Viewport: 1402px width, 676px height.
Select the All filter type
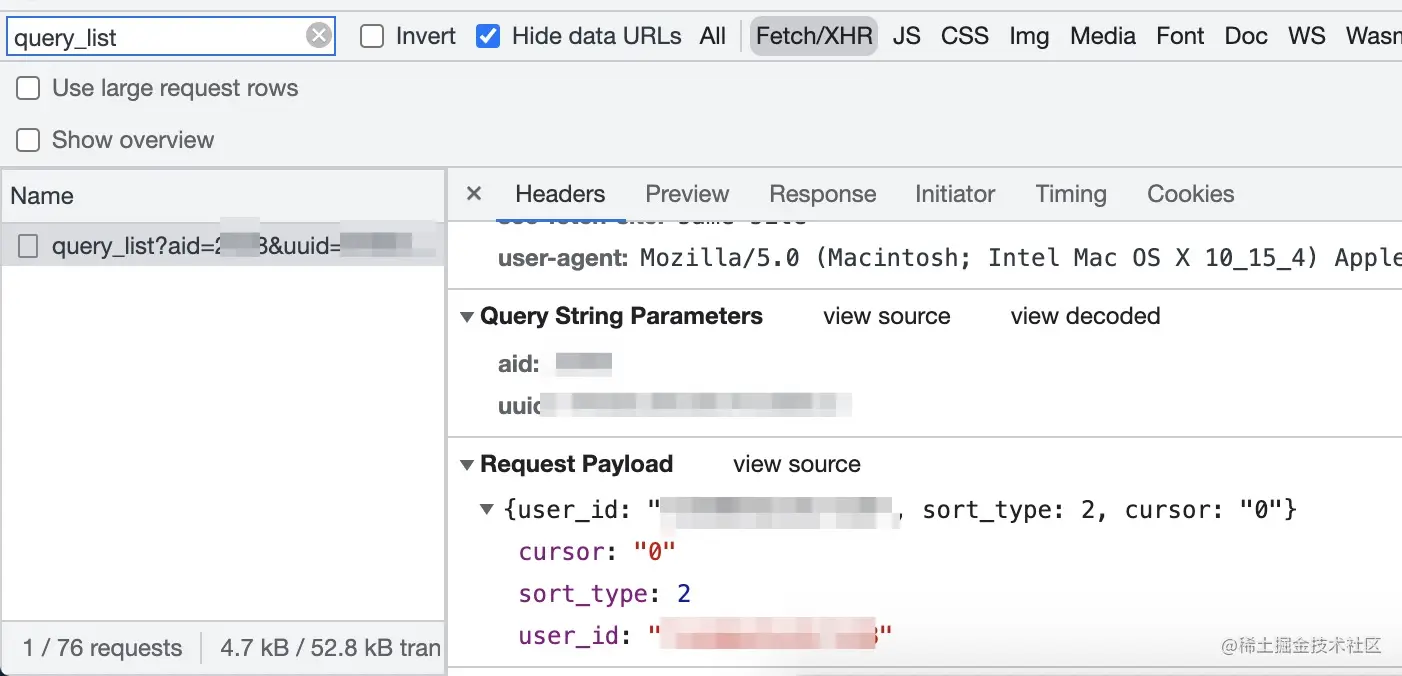713,37
